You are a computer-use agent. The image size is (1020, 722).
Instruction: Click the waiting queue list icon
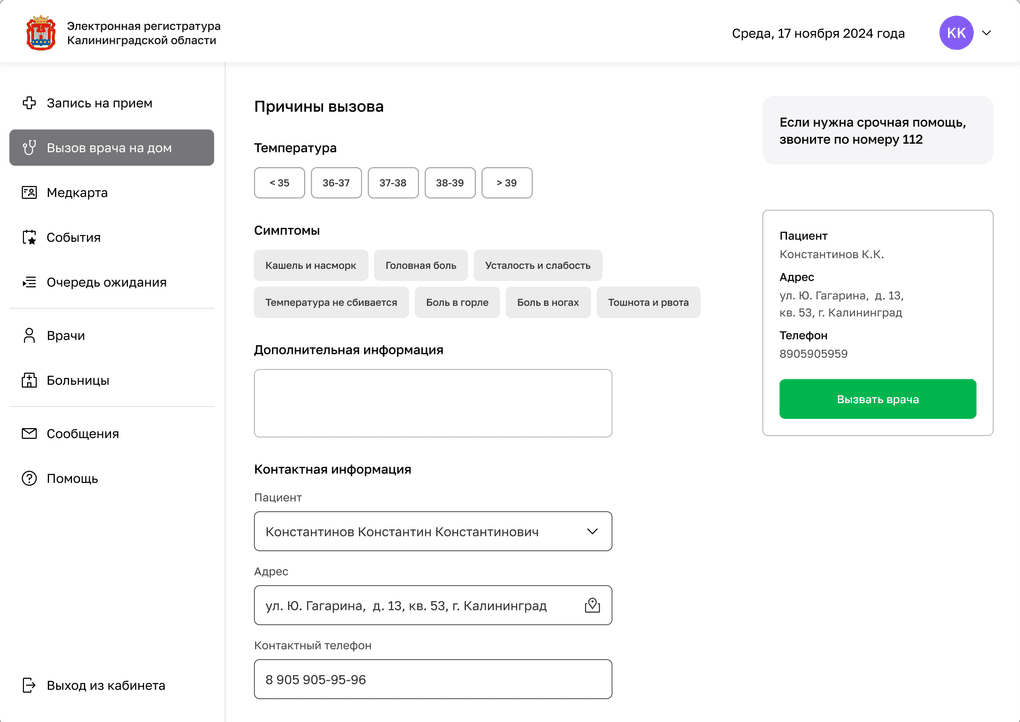pos(29,283)
